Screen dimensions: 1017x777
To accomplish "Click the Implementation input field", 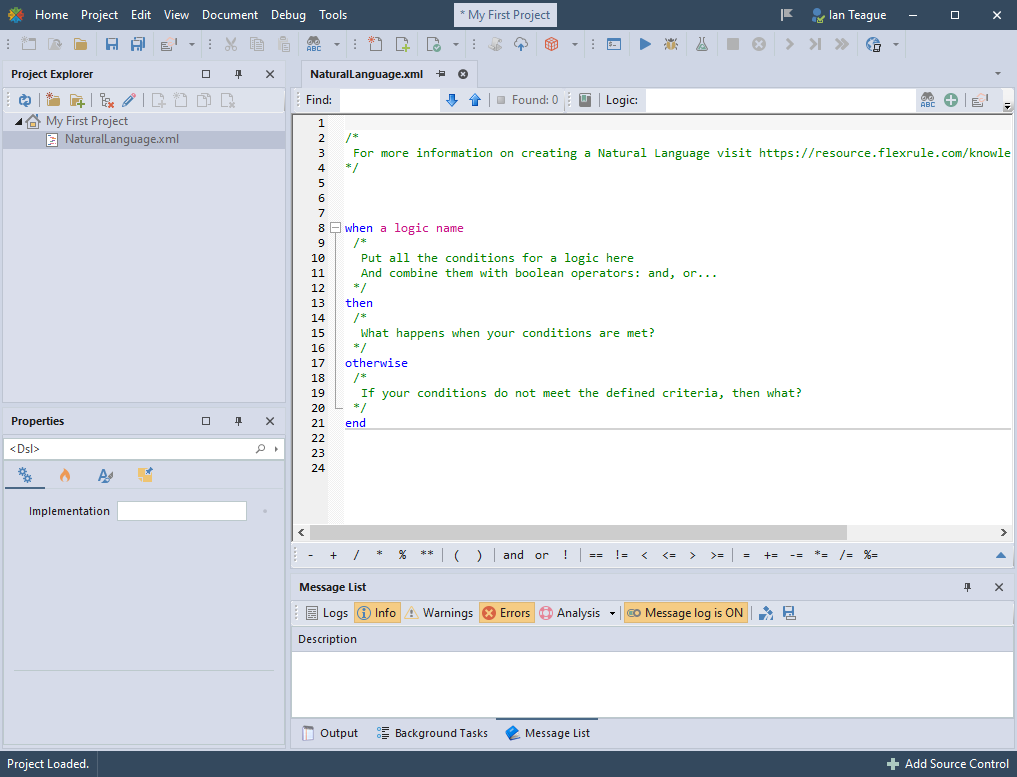I will tap(182, 511).
